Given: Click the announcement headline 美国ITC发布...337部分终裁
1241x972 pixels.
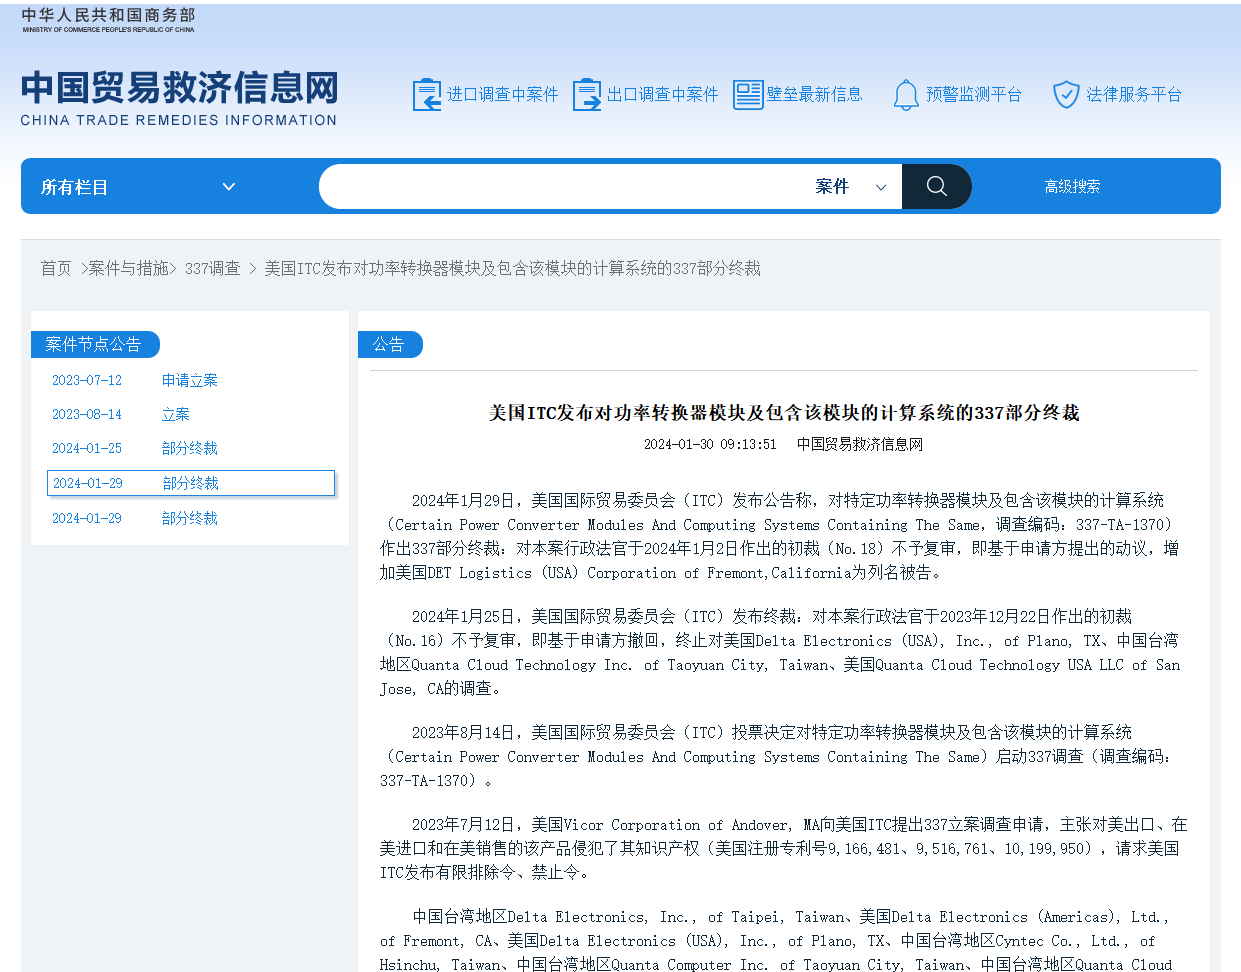Looking at the screenshot, I should (x=784, y=412).
